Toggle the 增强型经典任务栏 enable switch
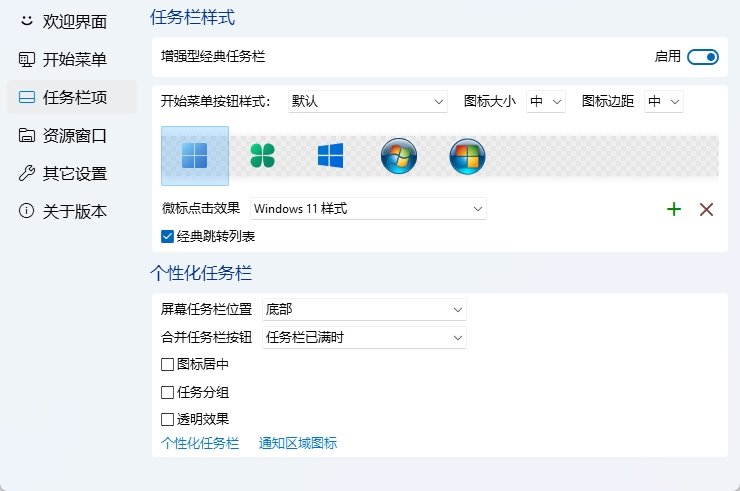The image size is (740, 491). point(702,57)
